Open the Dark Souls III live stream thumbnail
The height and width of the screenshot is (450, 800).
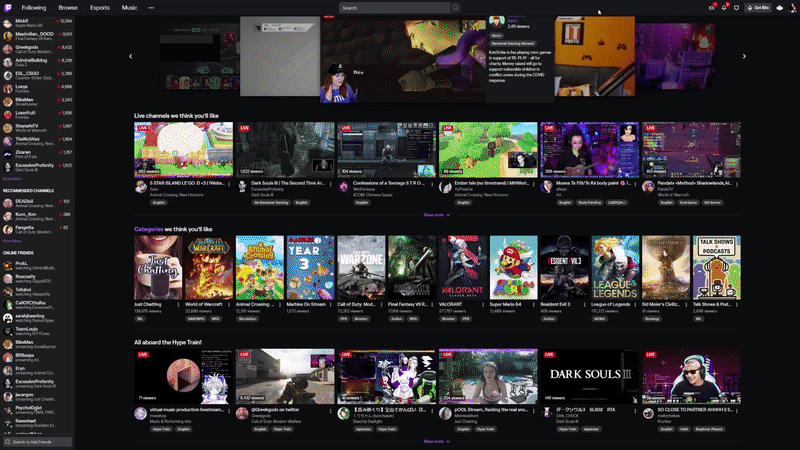click(x=285, y=149)
